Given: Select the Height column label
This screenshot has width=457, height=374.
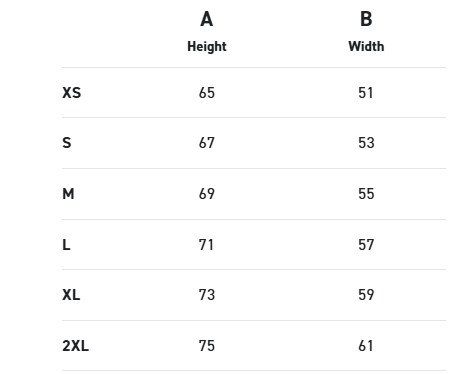Looking at the screenshot, I should pos(207,47).
